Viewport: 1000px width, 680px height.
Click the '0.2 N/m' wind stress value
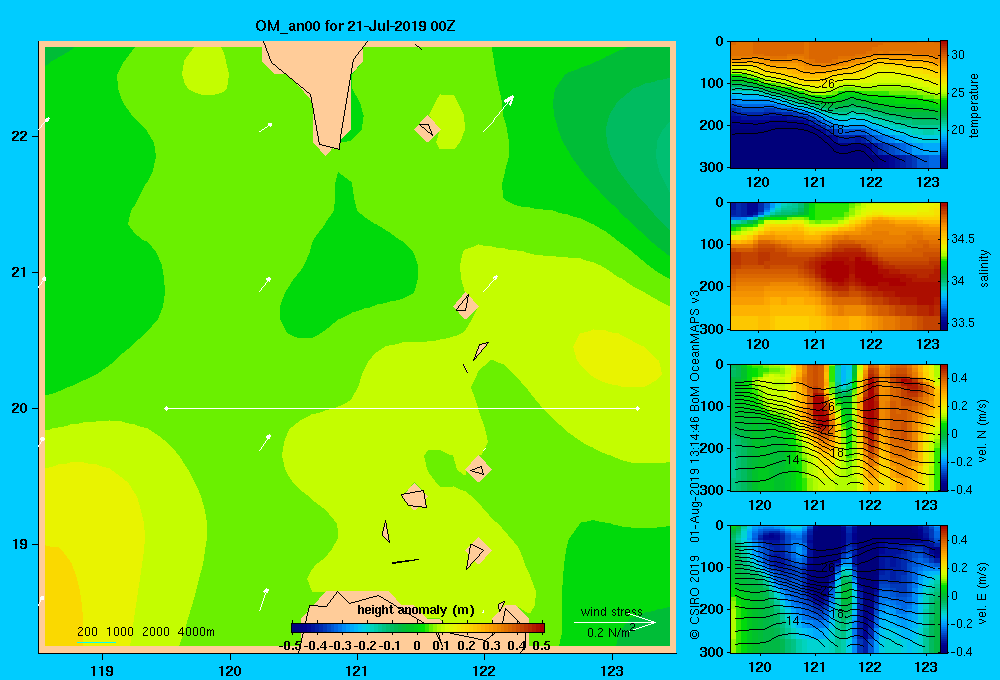point(608,633)
